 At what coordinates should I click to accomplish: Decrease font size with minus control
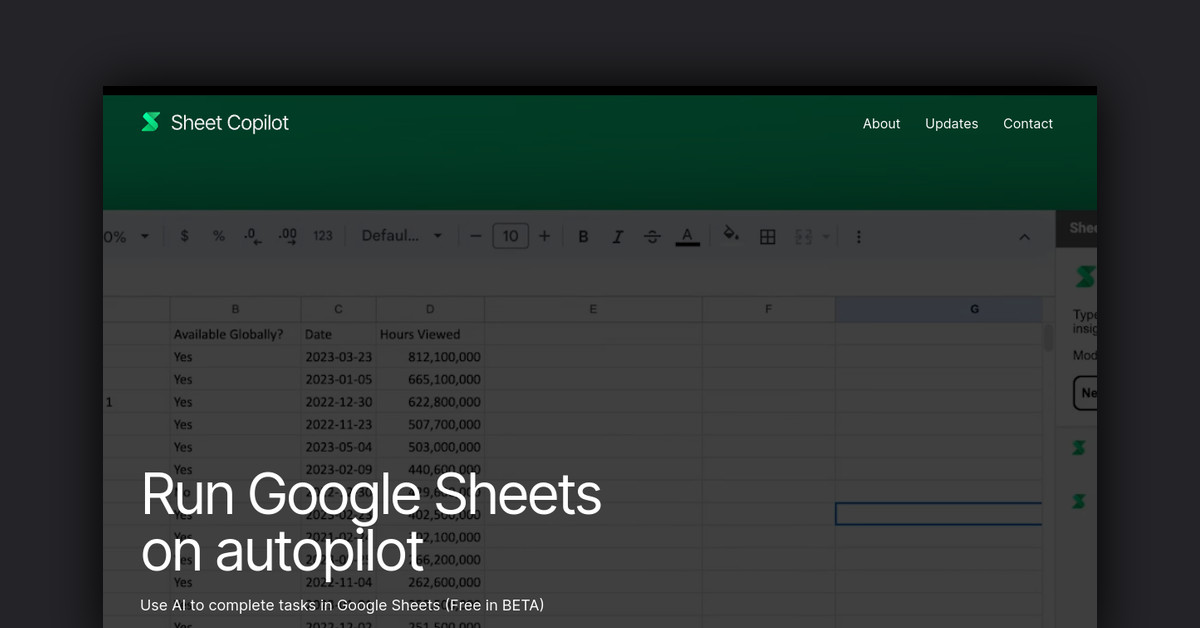click(x=476, y=236)
